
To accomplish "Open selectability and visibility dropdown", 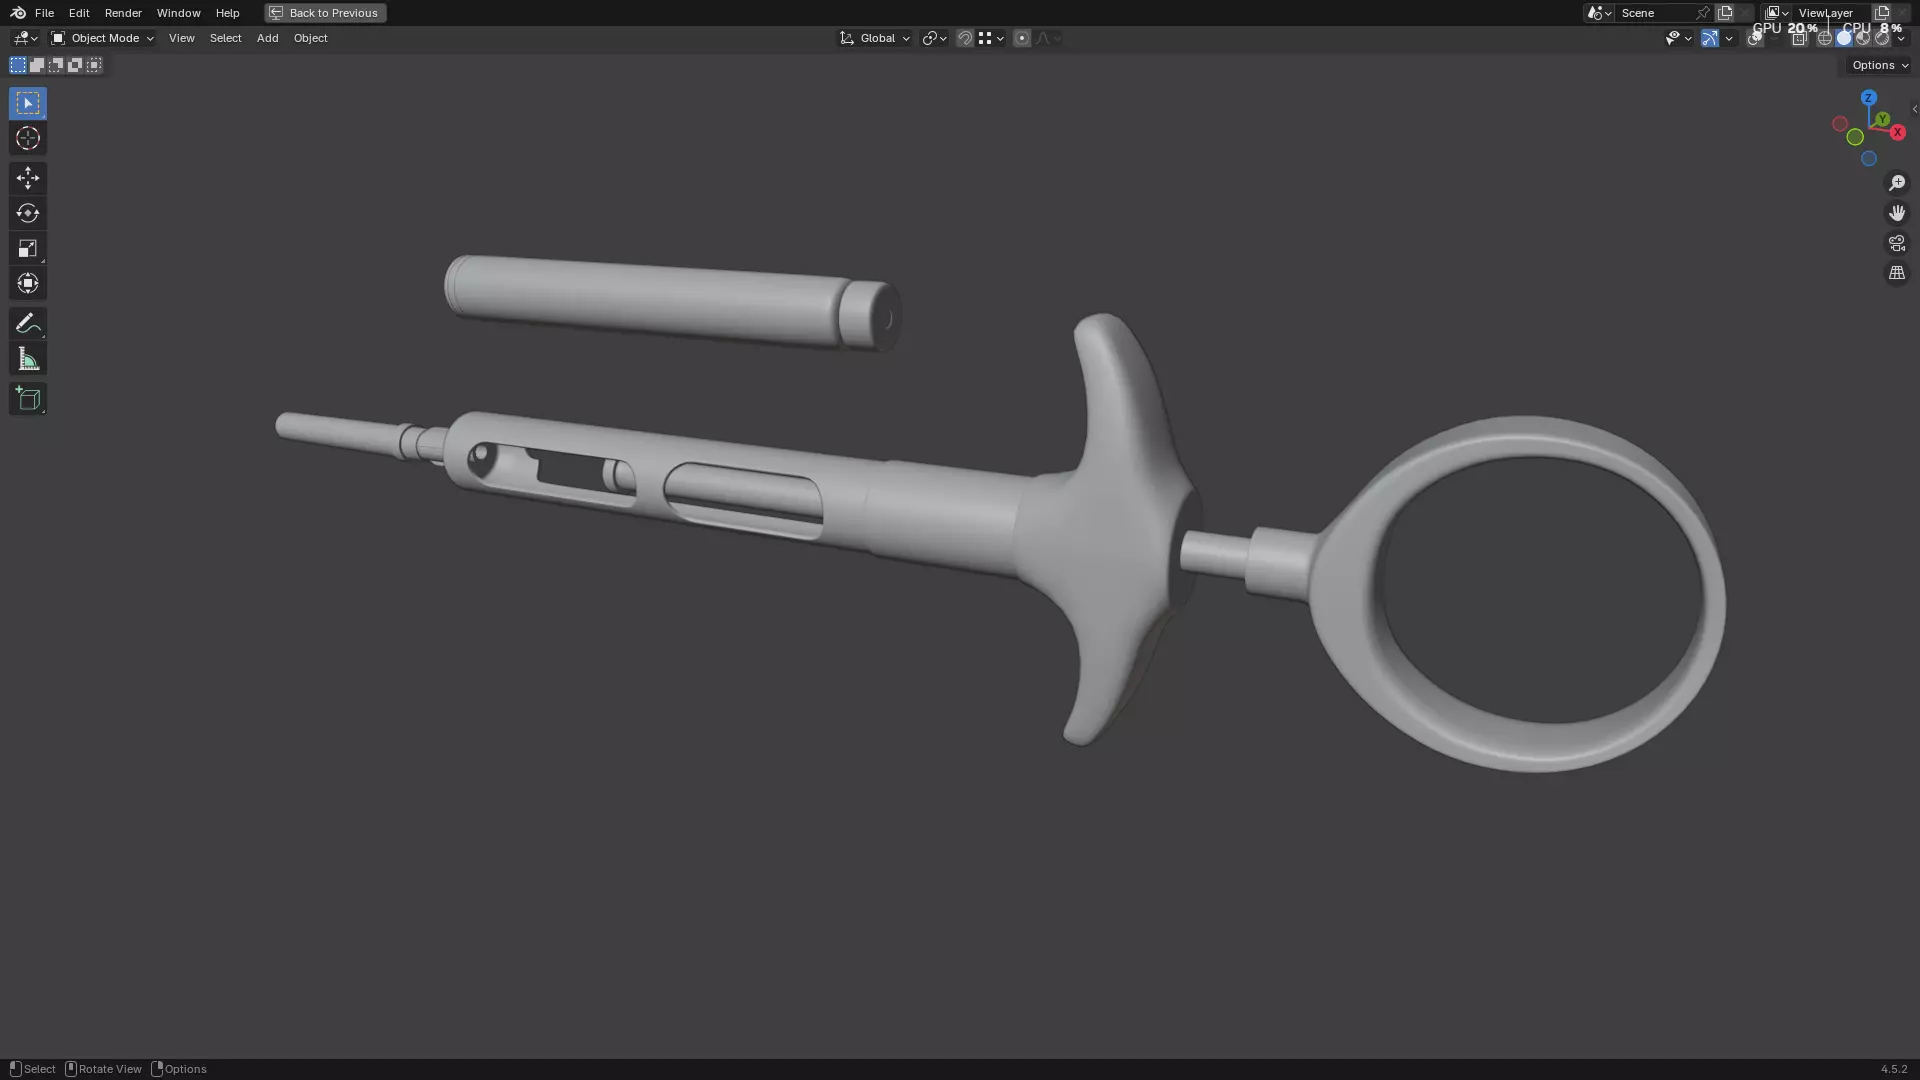I will [1678, 38].
